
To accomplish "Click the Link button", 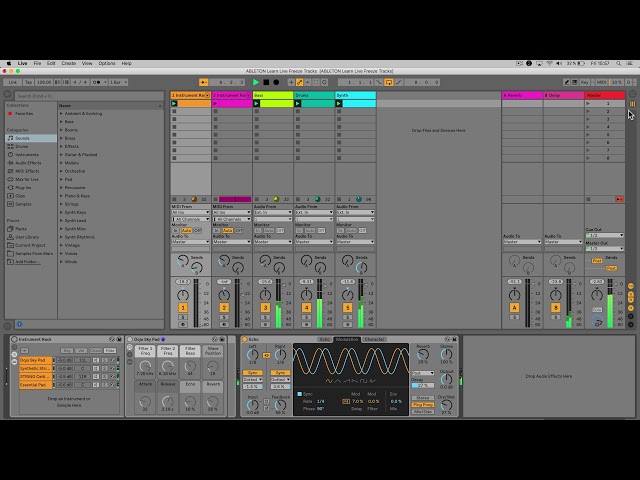I will 13,82.
